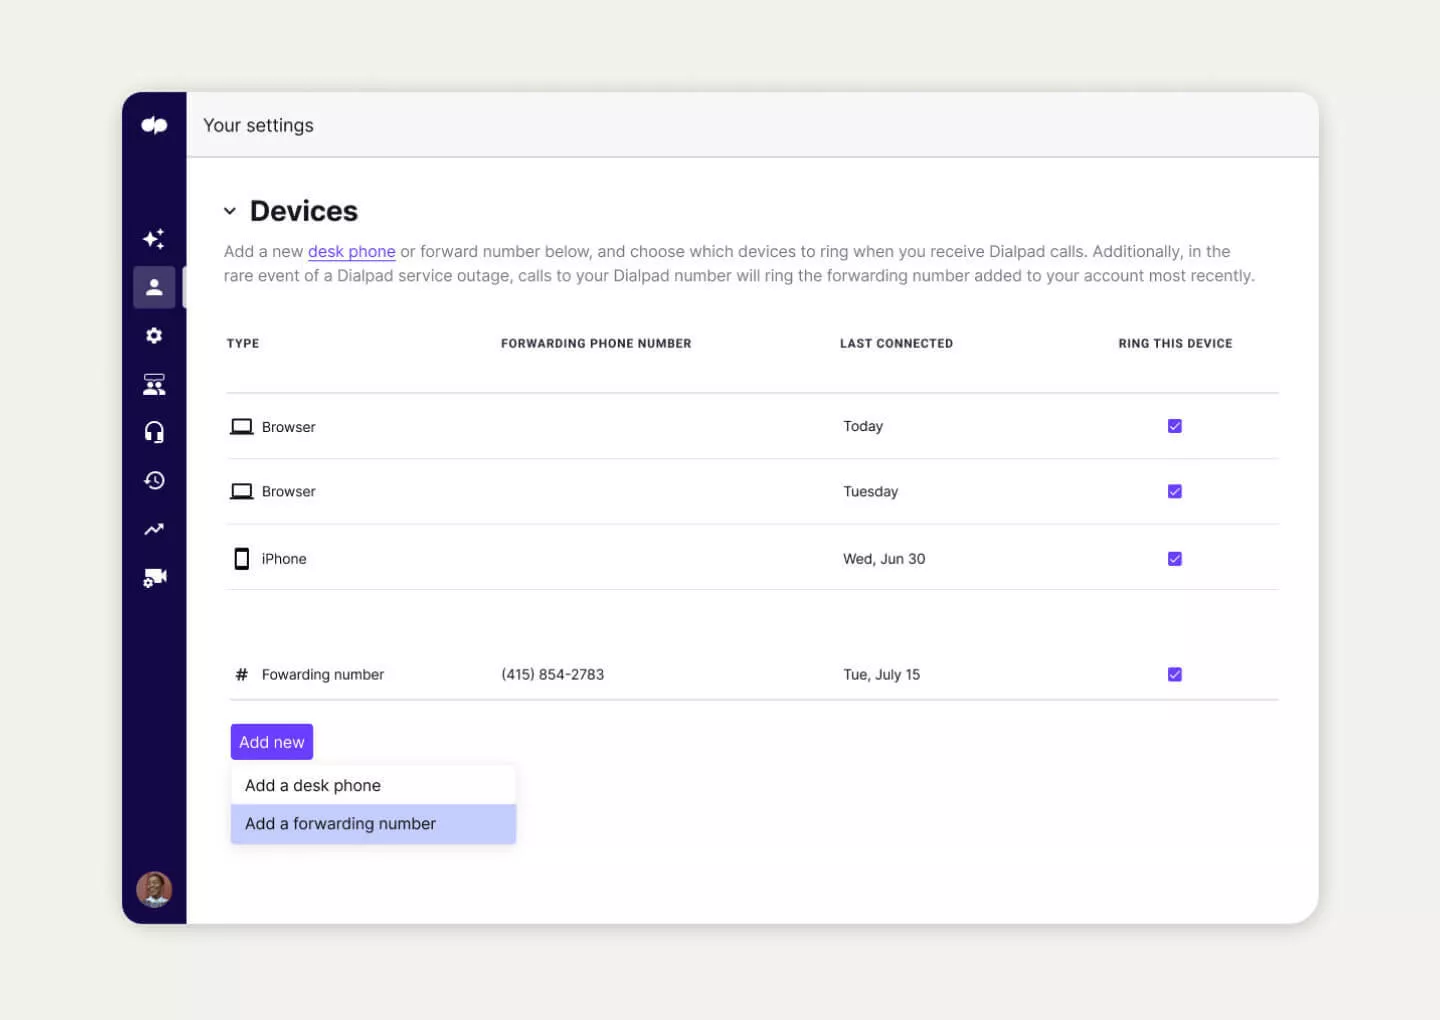Open the headset support icon
Image resolution: width=1440 pixels, height=1020 pixels.
point(154,431)
